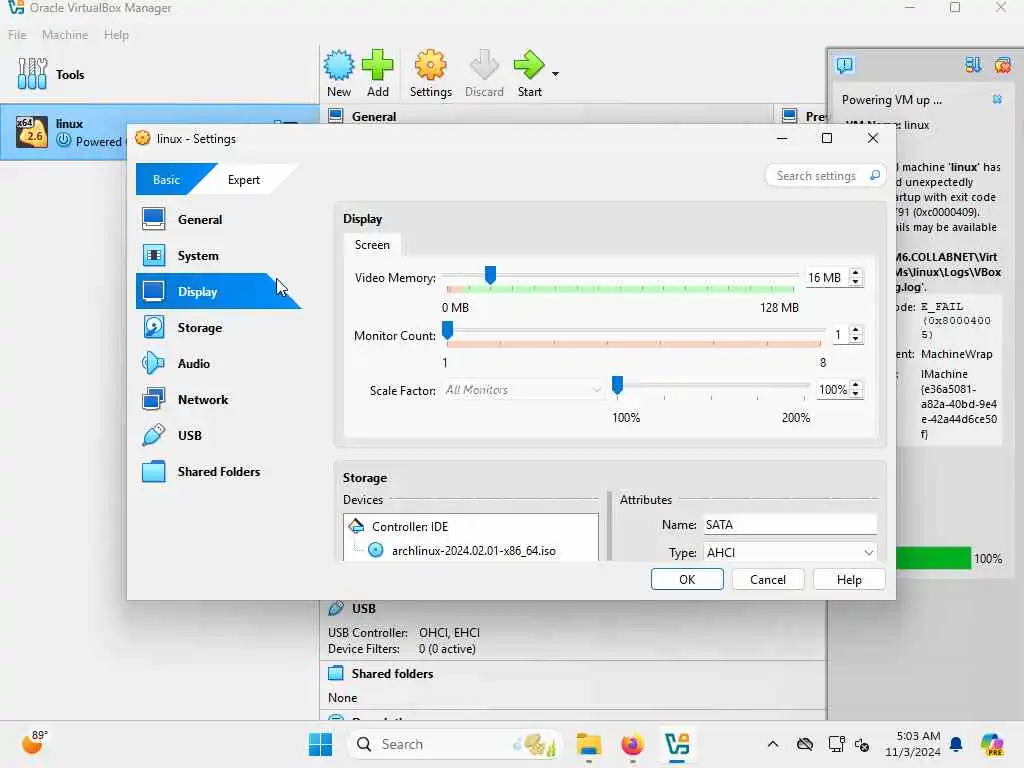Adjust the Video Memory slider handle
1024x768 pixels.
pyautogui.click(x=490, y=276)
